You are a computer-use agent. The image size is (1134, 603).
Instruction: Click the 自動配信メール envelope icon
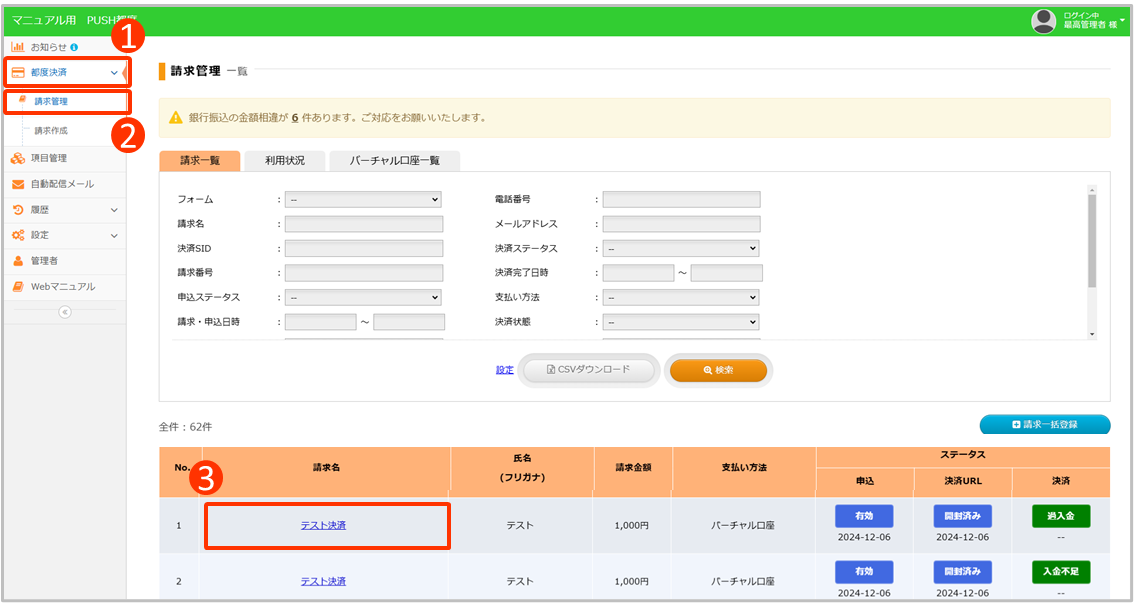click(18, 184)
